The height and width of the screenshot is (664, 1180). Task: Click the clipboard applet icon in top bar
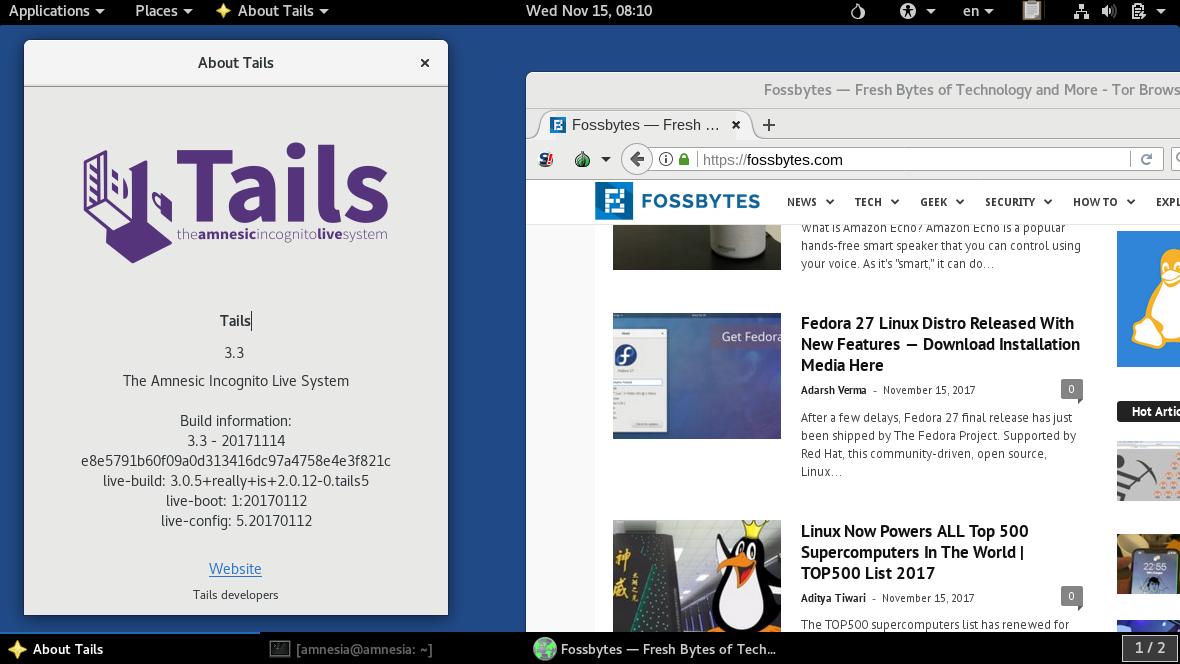click(1032, 11)
